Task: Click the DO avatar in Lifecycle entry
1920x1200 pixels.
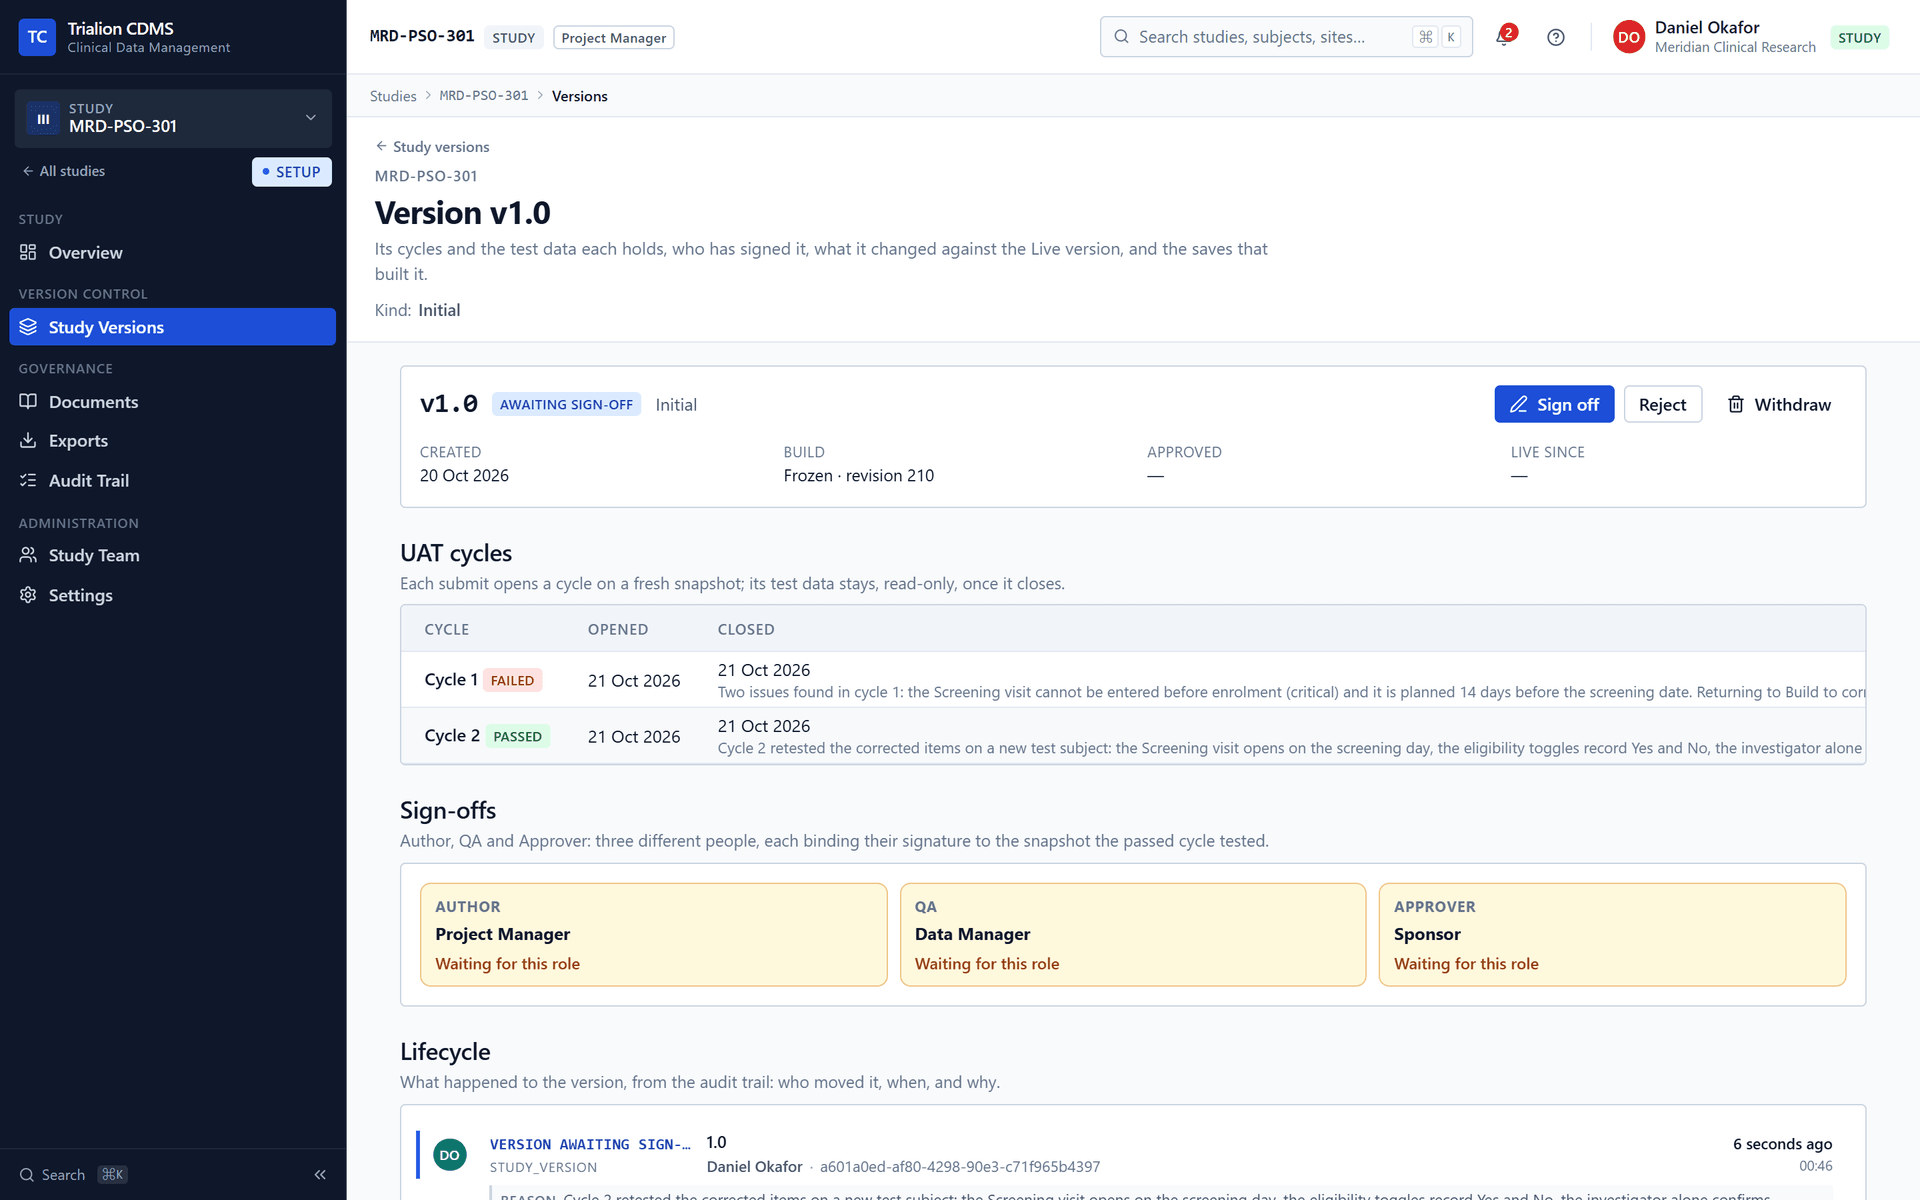Action: click(450, 1155)
